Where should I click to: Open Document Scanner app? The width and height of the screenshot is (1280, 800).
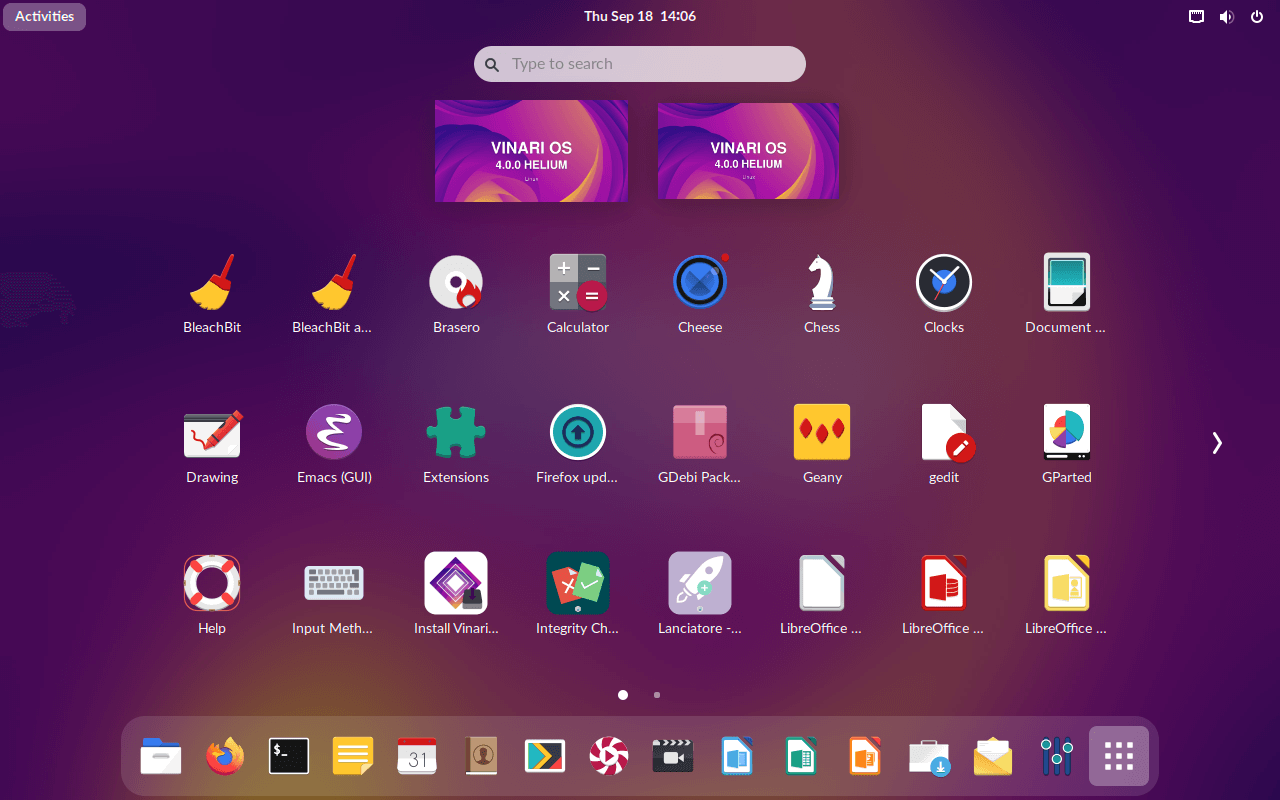[1066, 283]
